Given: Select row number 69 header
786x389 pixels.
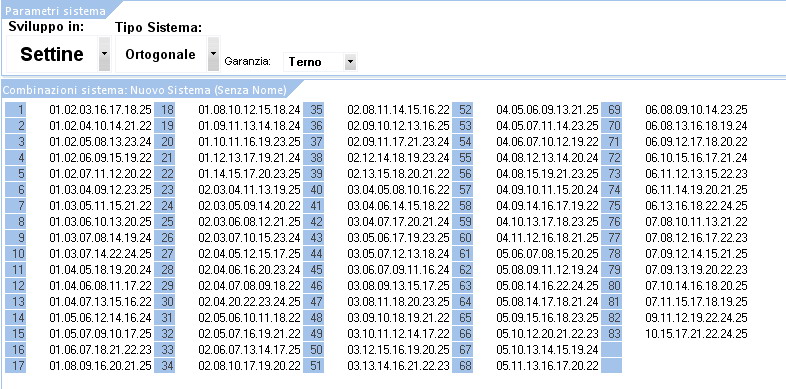Looking at the screenshot, I should click(612, 110).
